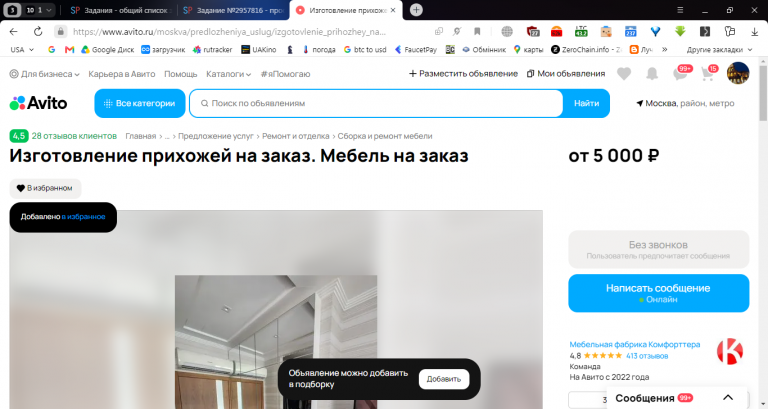Click the blue funnel extension icon

[655, 31]
